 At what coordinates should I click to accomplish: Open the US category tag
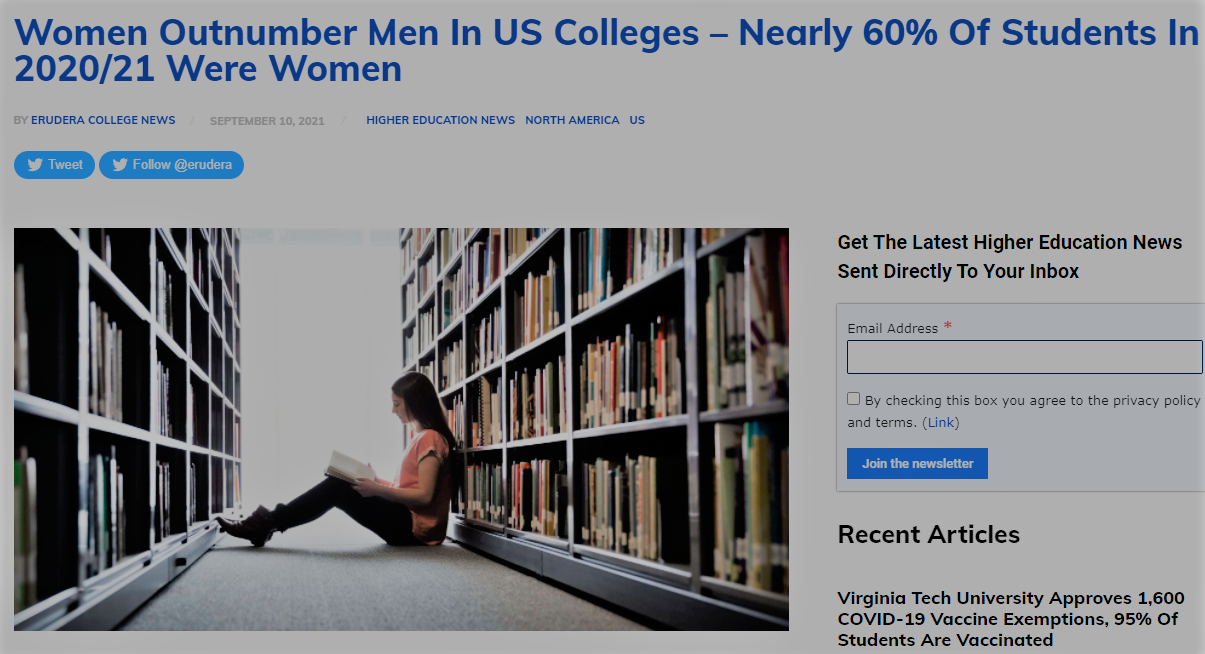click(x=637, y=120)
